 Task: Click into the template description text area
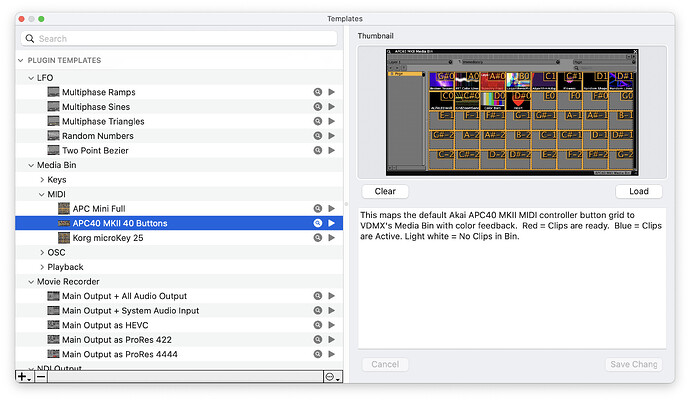(512, 278)
